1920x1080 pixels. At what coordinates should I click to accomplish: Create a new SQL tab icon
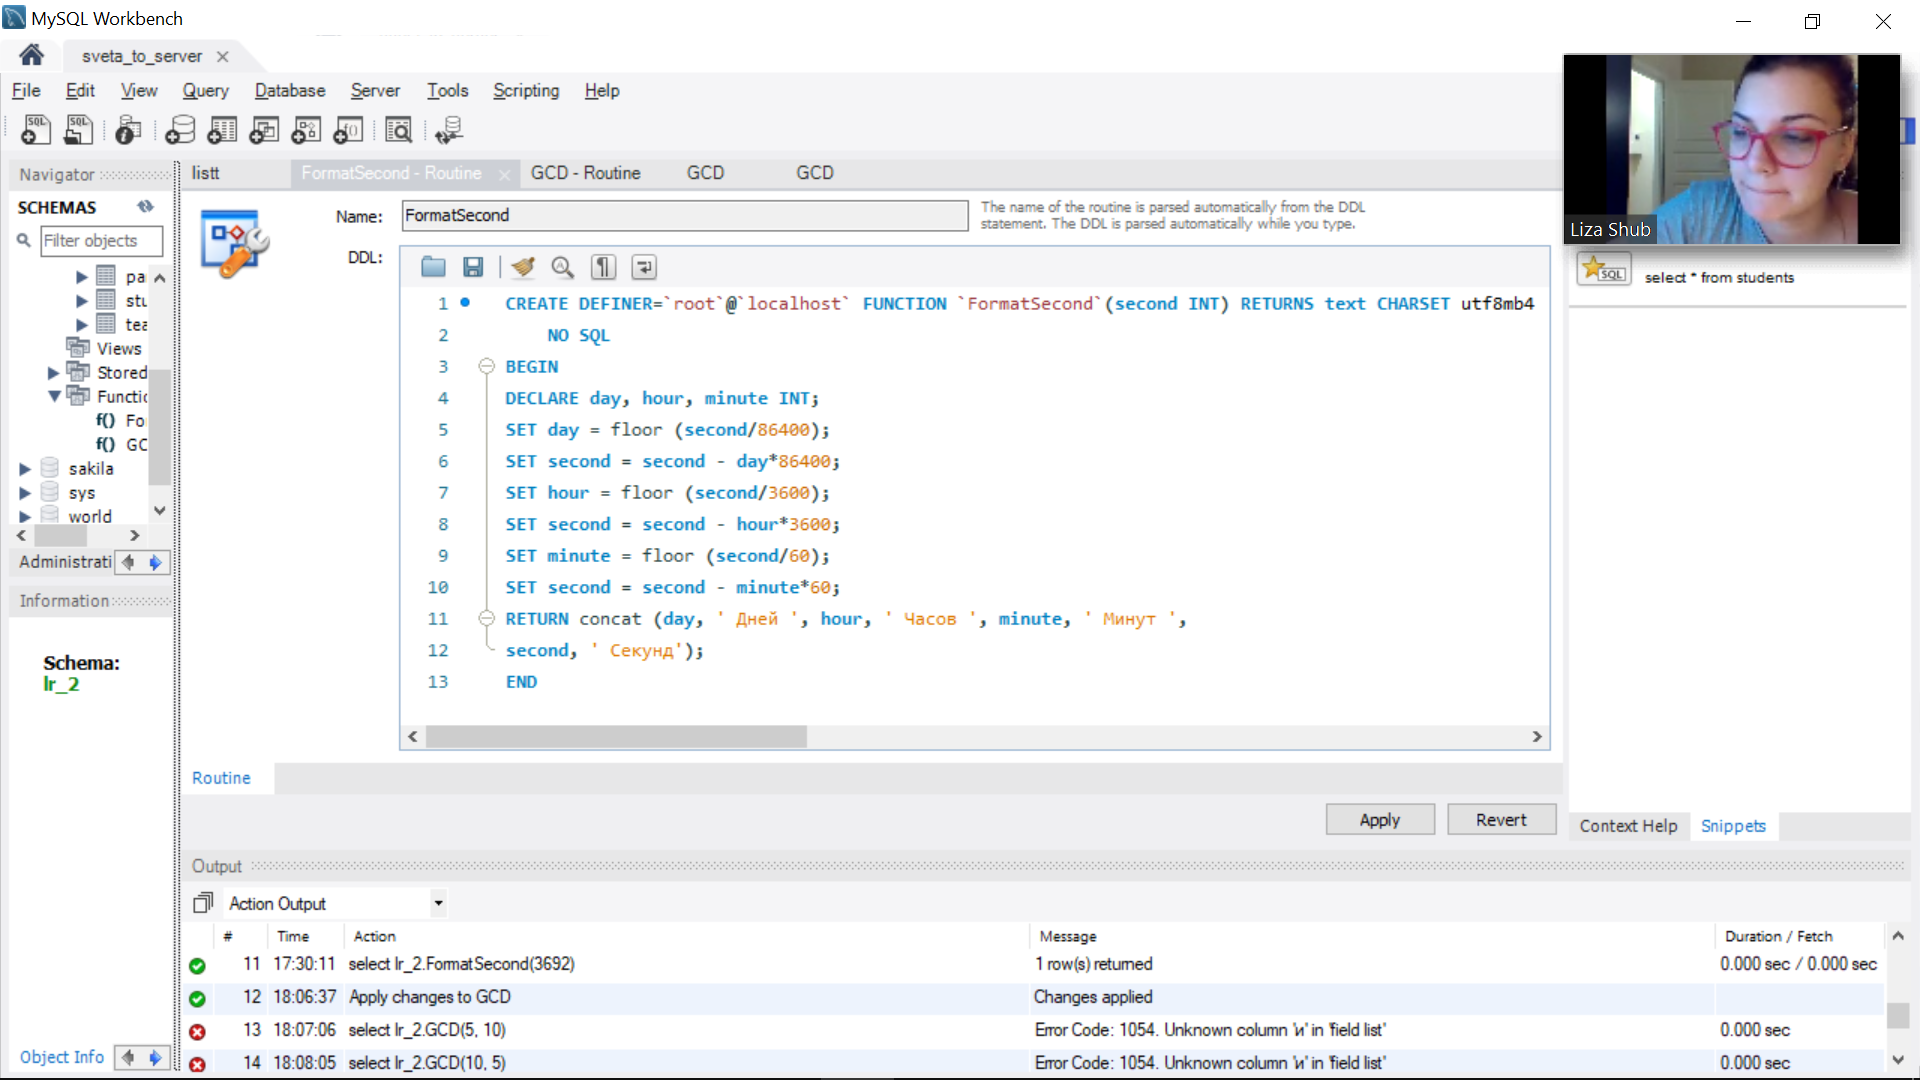pyautogui.click(x=36, y=129)
